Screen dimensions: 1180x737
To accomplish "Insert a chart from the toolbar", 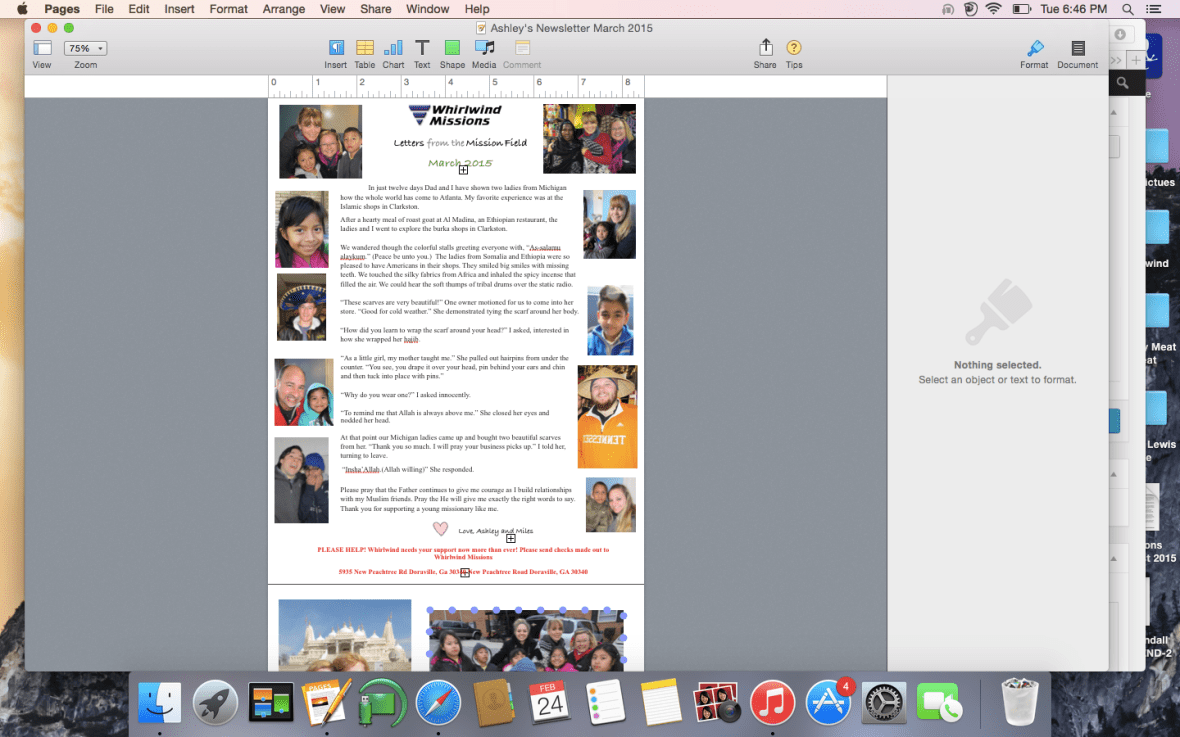I will [x=393, y=50].
